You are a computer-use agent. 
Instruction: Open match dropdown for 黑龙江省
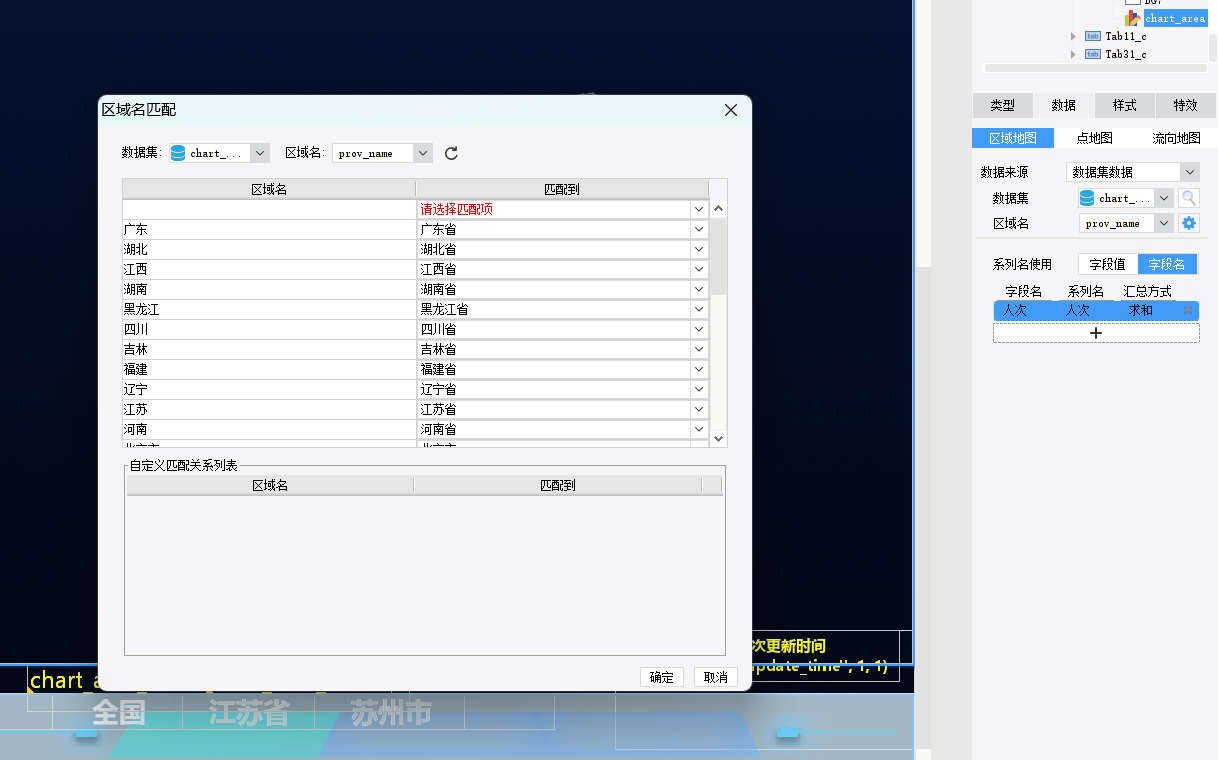[699, 309]
